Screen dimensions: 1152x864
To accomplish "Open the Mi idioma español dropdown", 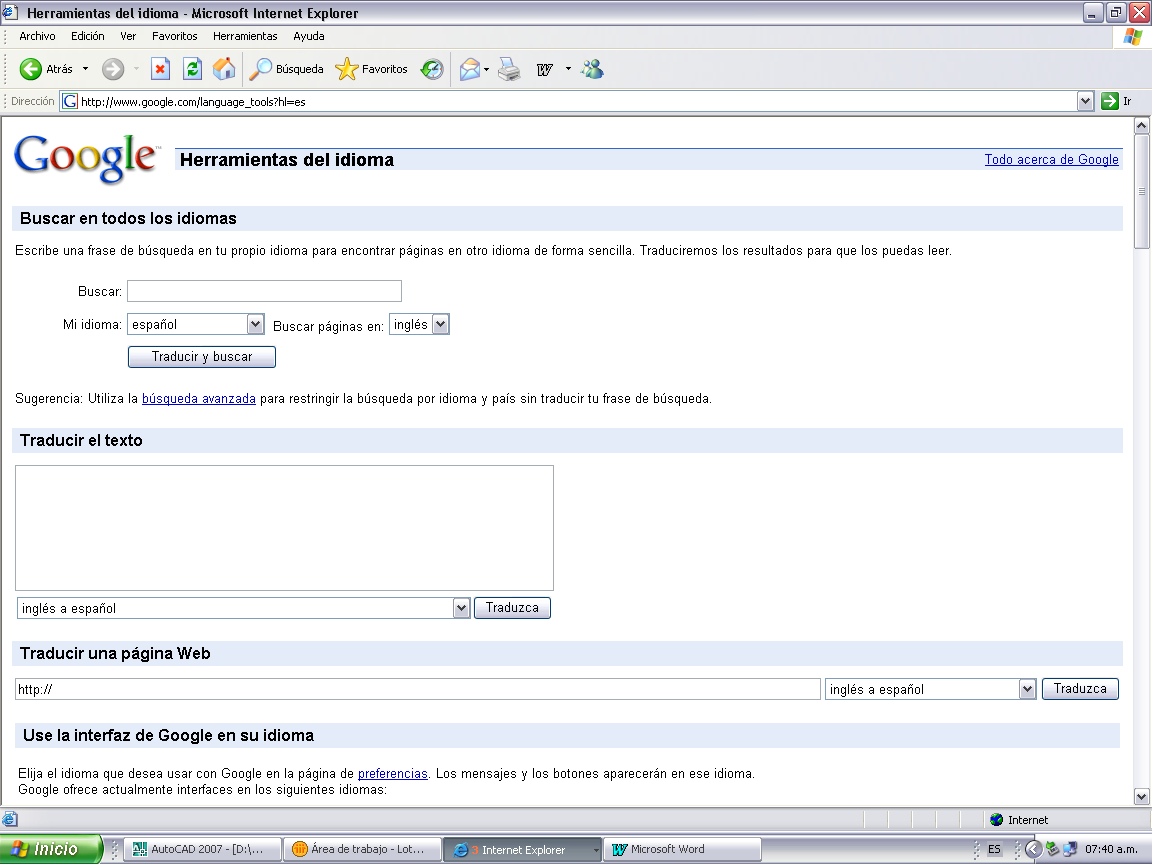I will pyautogui.click(x=195, y=324).
